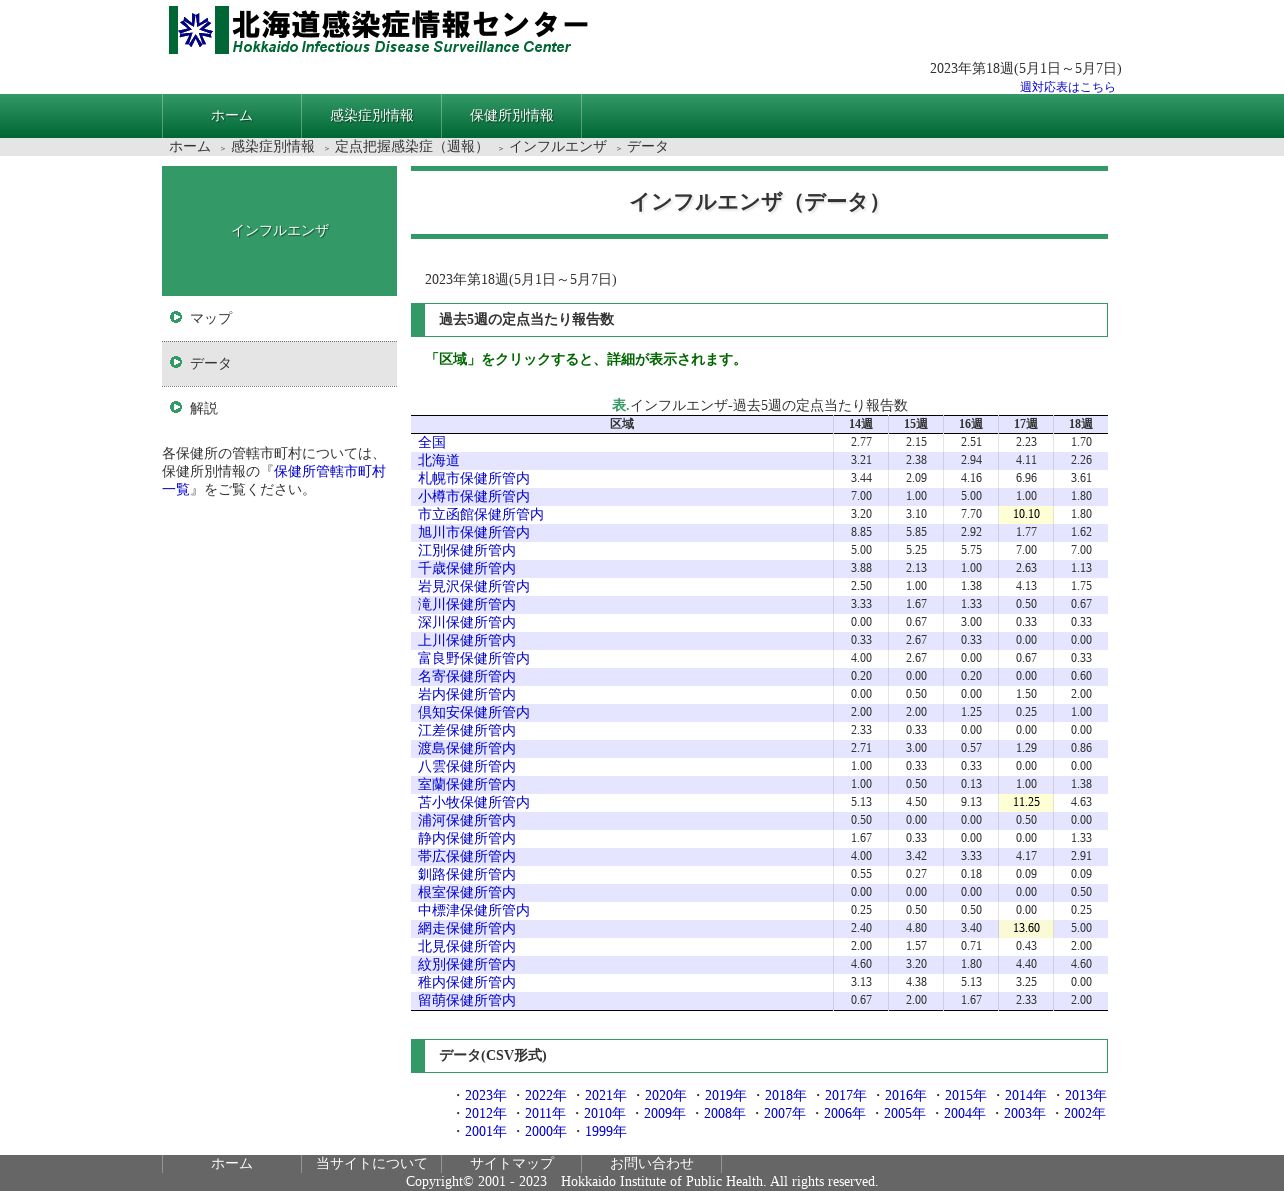The image size is (1284, 1191).
Task: Click ホーム in the breadcrumb trail
Action: [190, 147]
